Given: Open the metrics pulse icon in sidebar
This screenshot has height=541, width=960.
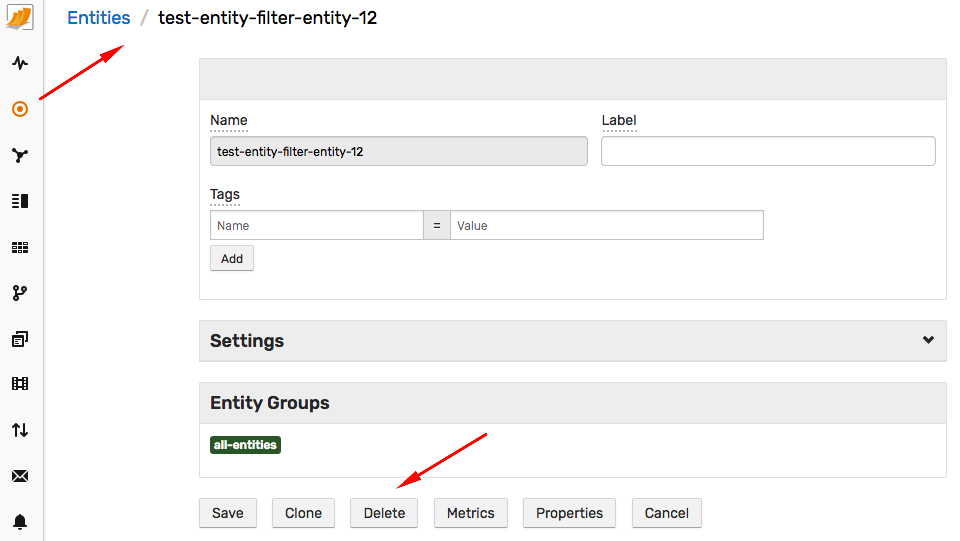Looking at the screenshot, I should 20,63.
